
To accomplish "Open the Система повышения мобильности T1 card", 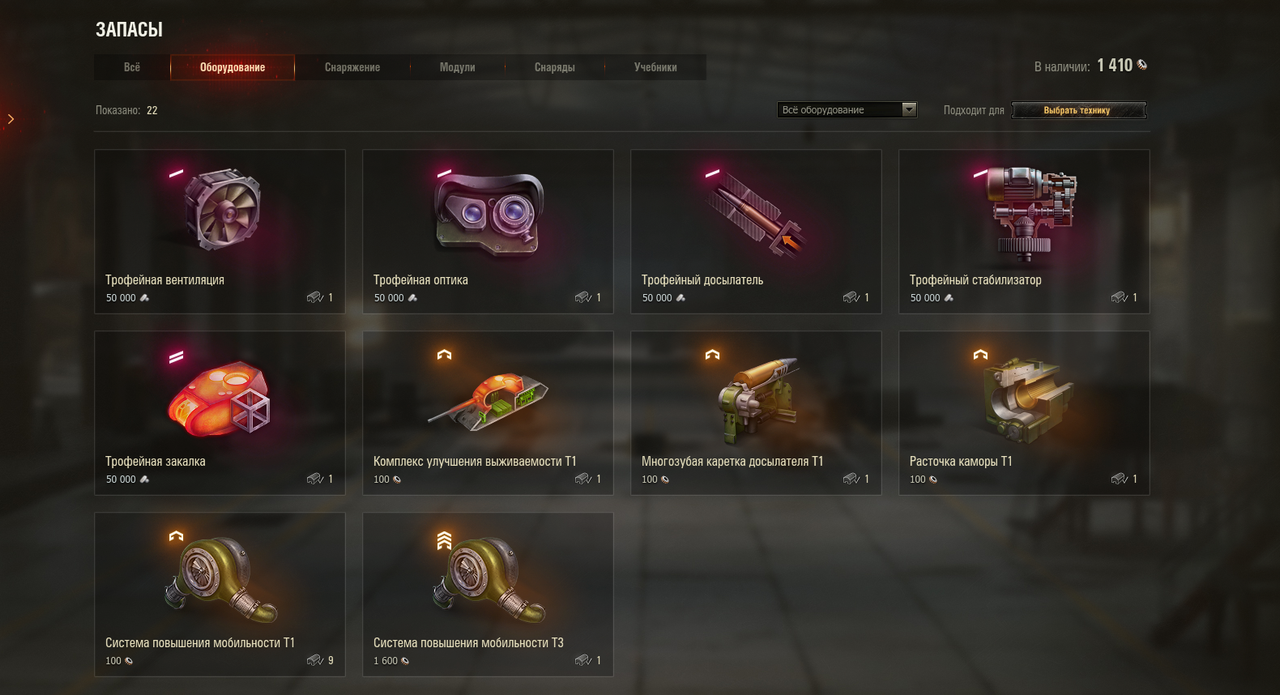I will click(x=220, y=595).
